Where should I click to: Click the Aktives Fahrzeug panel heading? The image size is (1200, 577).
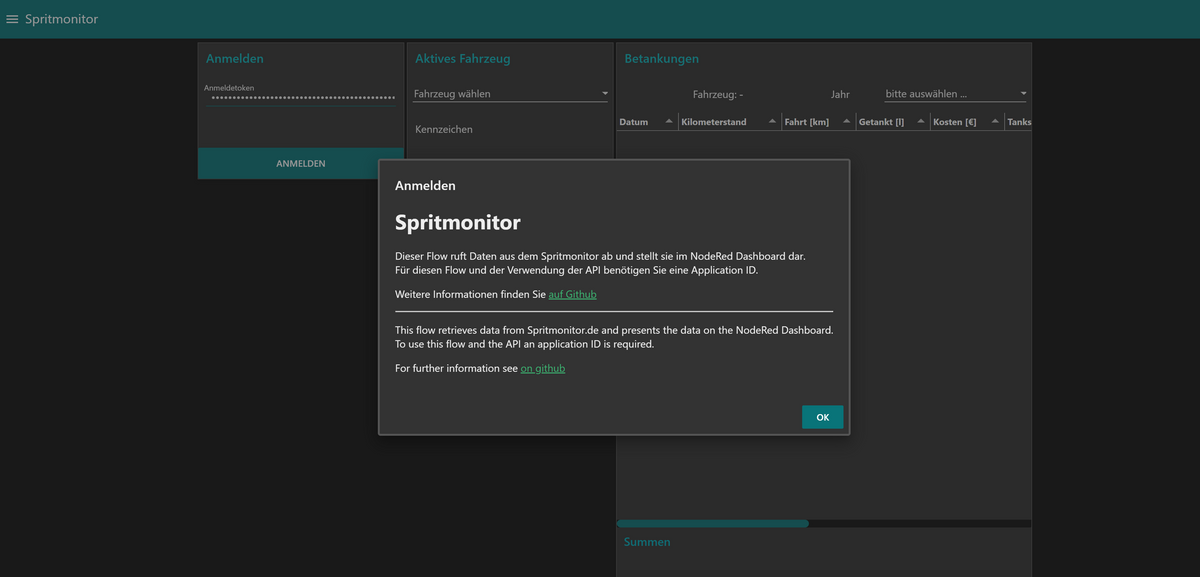click(x=462, y=59)
